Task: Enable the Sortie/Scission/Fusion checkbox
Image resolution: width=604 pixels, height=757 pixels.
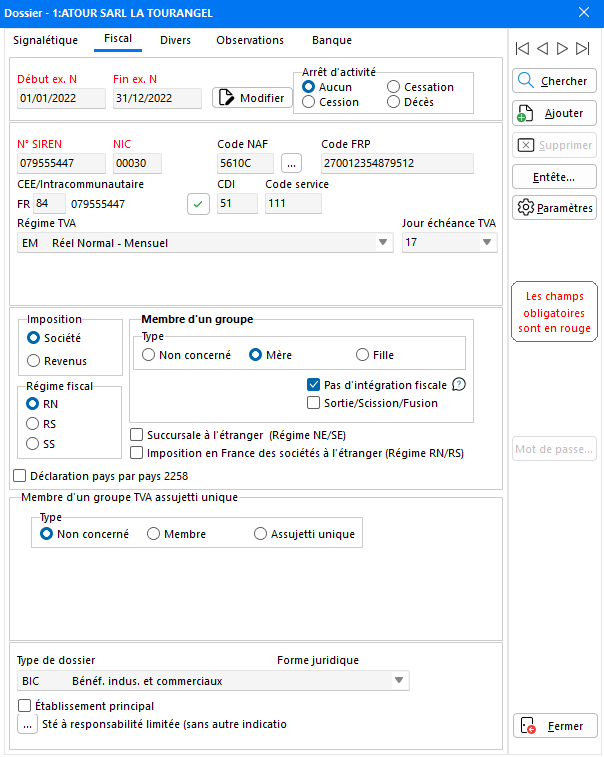Action: tap(314, 403)
